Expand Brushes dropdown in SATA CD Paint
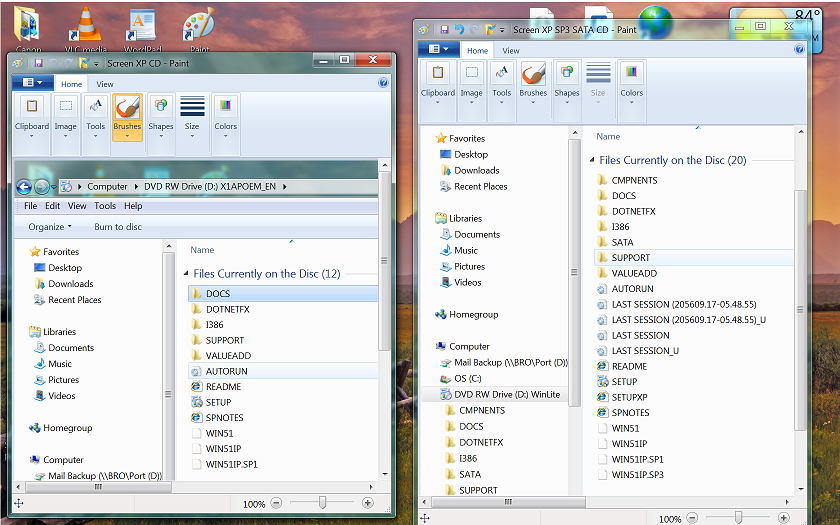 (533, 102)
